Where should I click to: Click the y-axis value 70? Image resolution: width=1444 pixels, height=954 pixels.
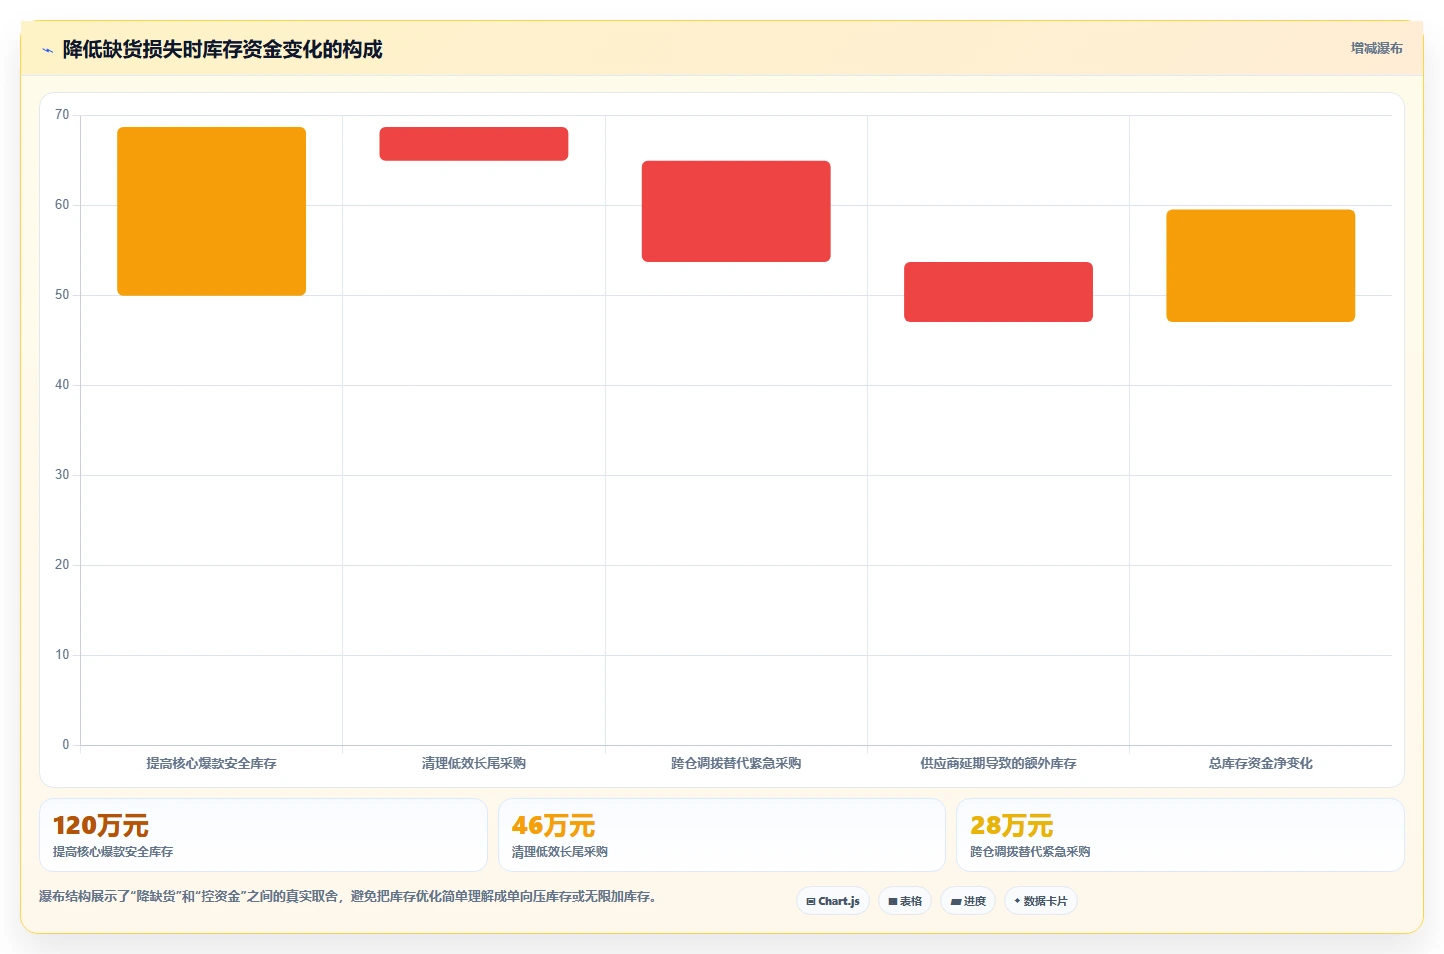(62, 115)
